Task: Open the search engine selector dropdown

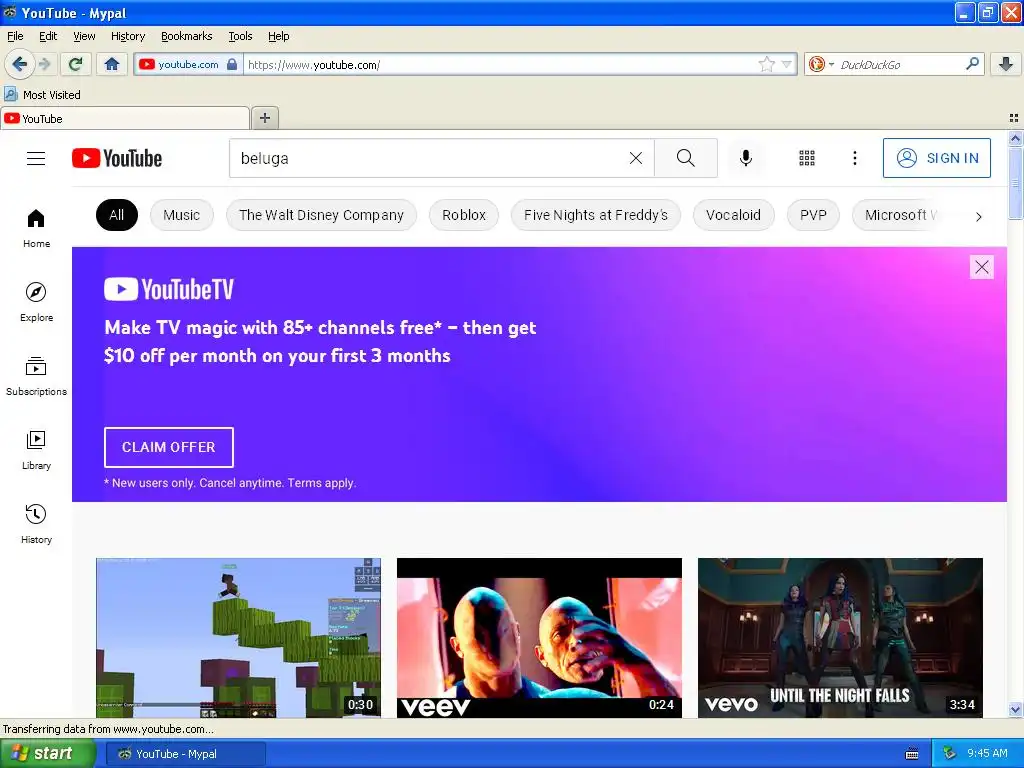Action: pyautogui.click(x=821, y=64)
